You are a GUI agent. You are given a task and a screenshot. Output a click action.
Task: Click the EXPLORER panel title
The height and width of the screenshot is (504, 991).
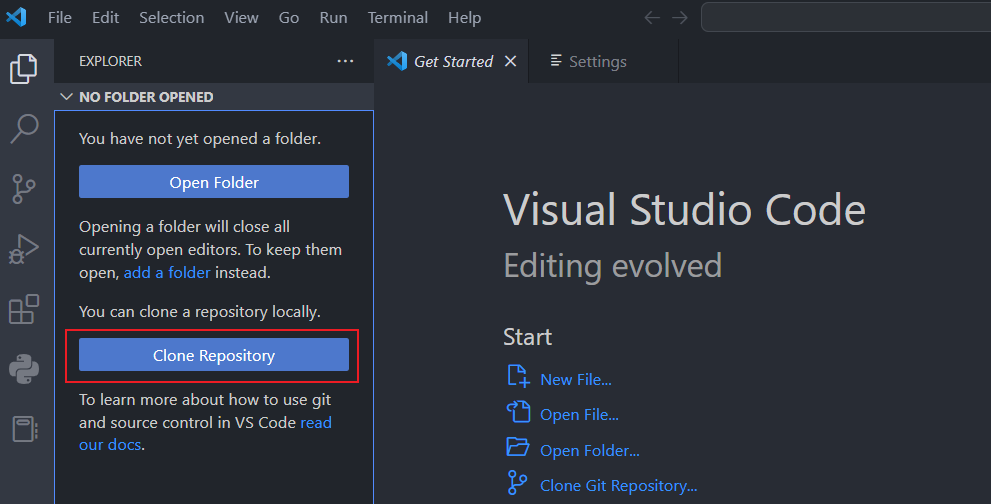tap(111, 61)
